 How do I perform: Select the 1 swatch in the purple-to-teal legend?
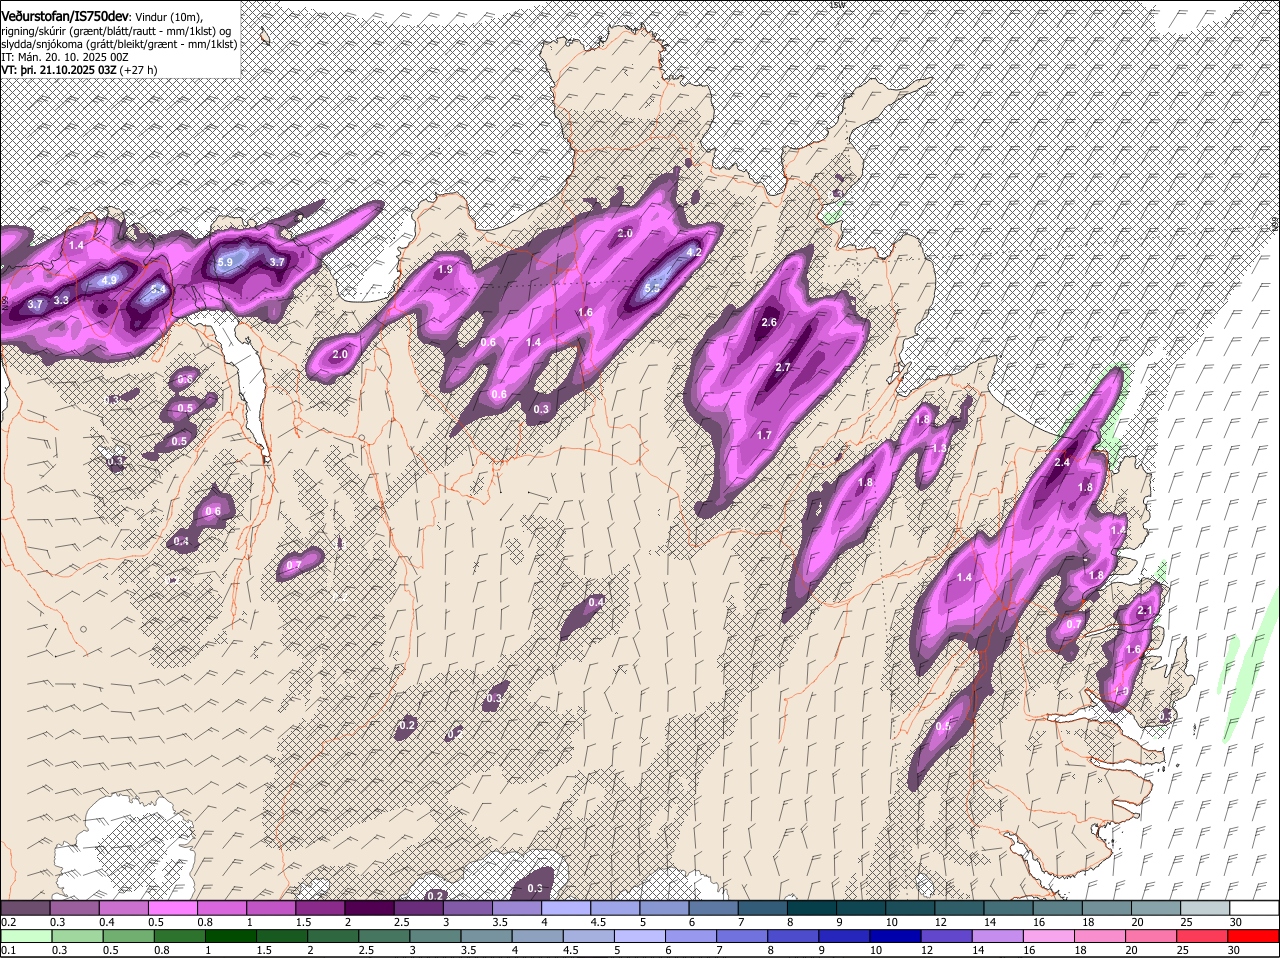pos(270,908)
